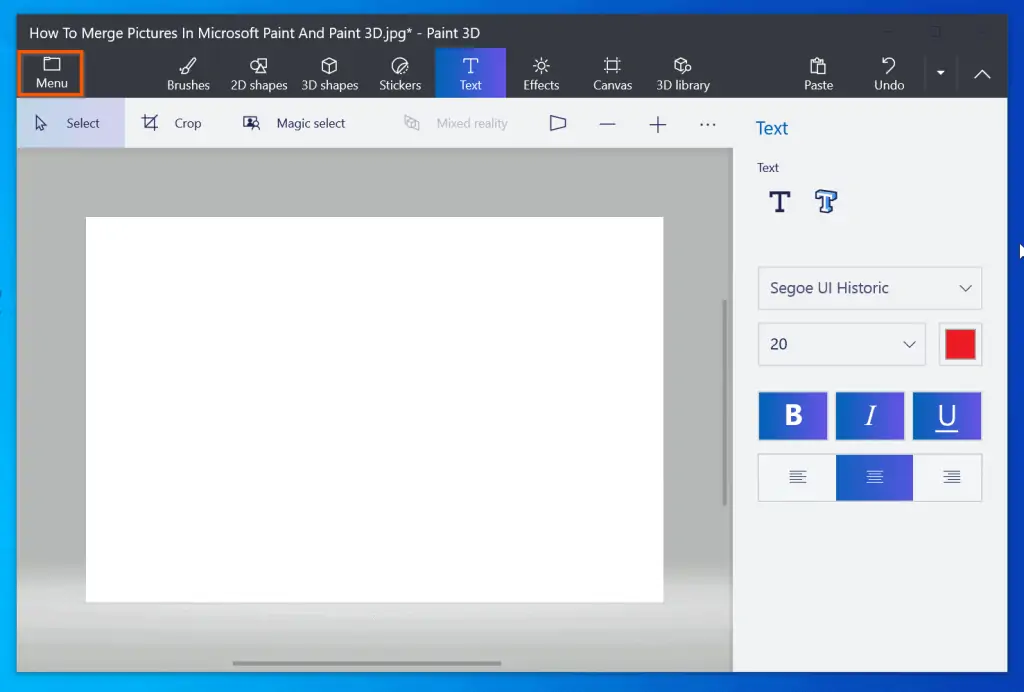Image resolution: width=1024 pixels, height=692 pixels.
Task: Toggle Italic text formatting
Action: (870, 416)
